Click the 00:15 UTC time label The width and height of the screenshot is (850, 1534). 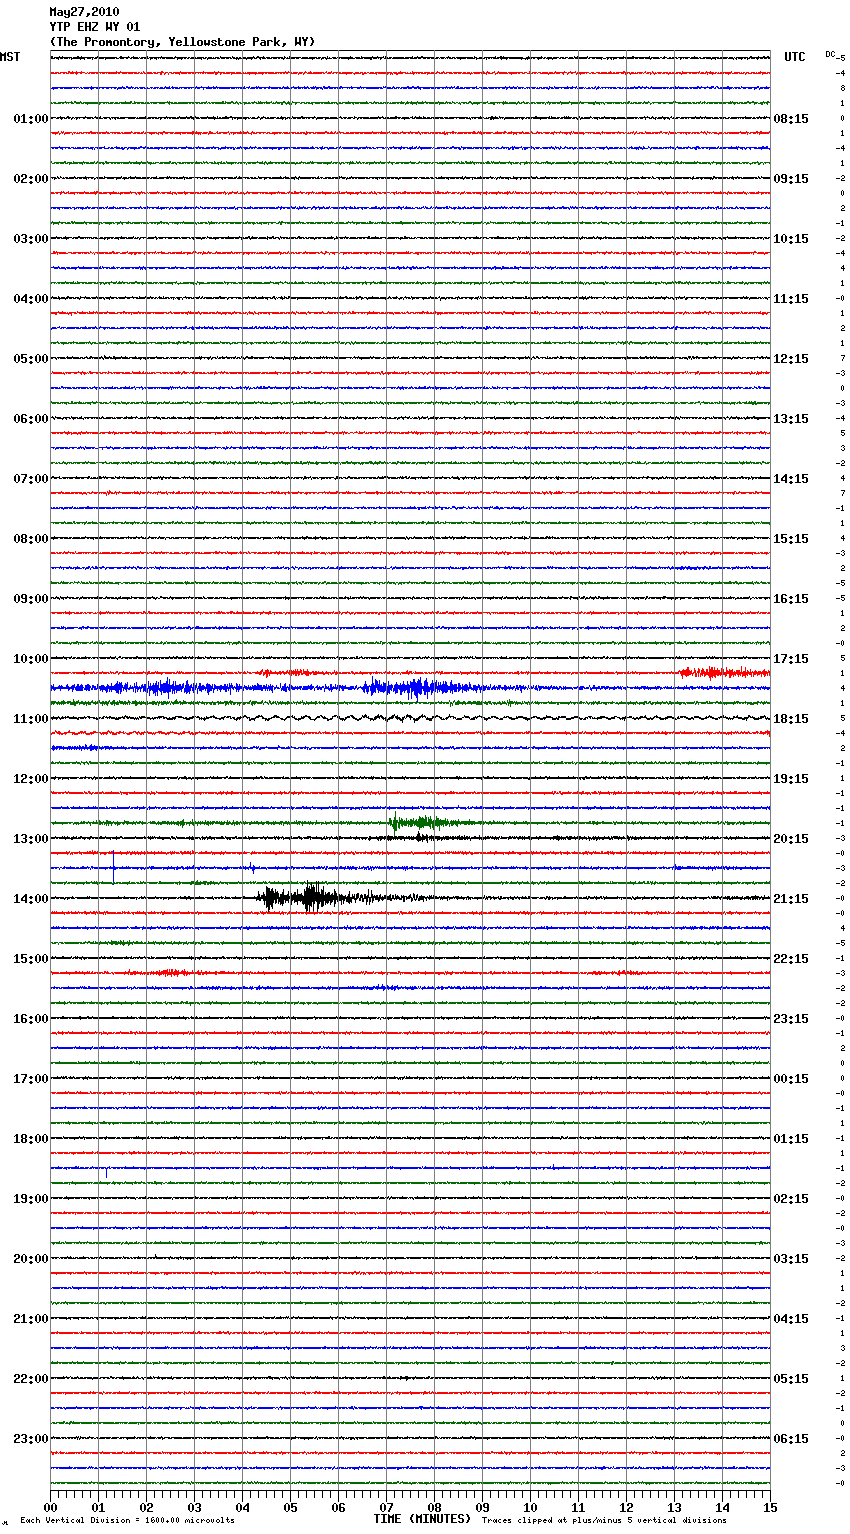pos(791,1079)
